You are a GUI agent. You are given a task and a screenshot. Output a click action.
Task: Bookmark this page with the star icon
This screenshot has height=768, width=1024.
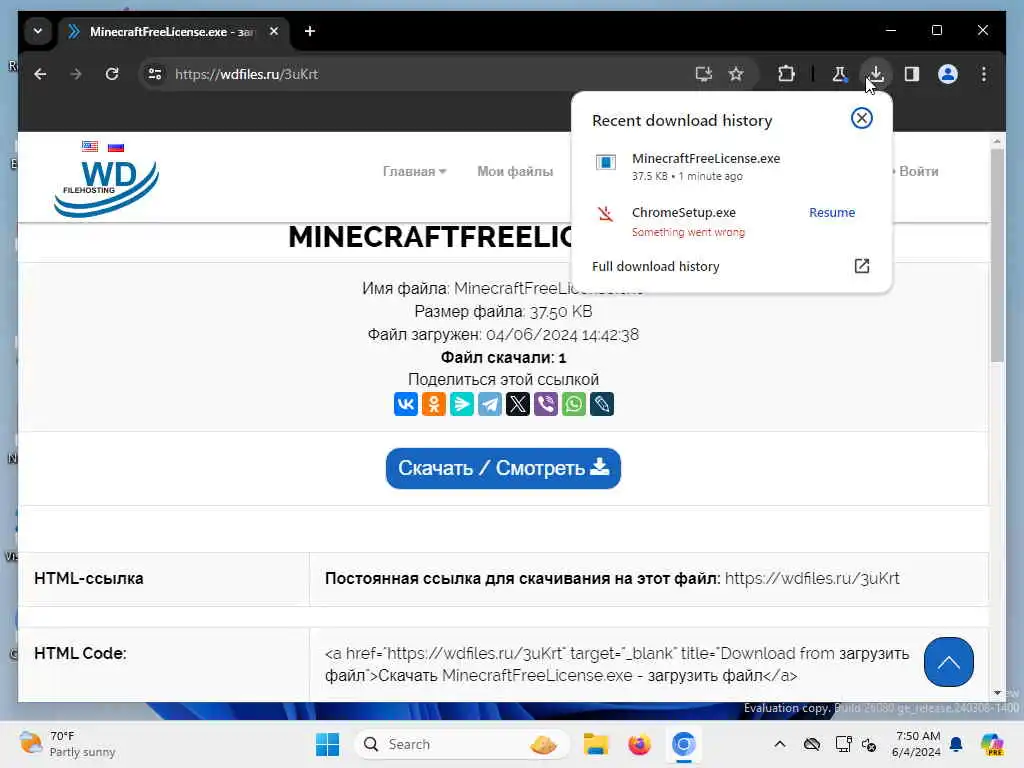(x=736, y=74)
